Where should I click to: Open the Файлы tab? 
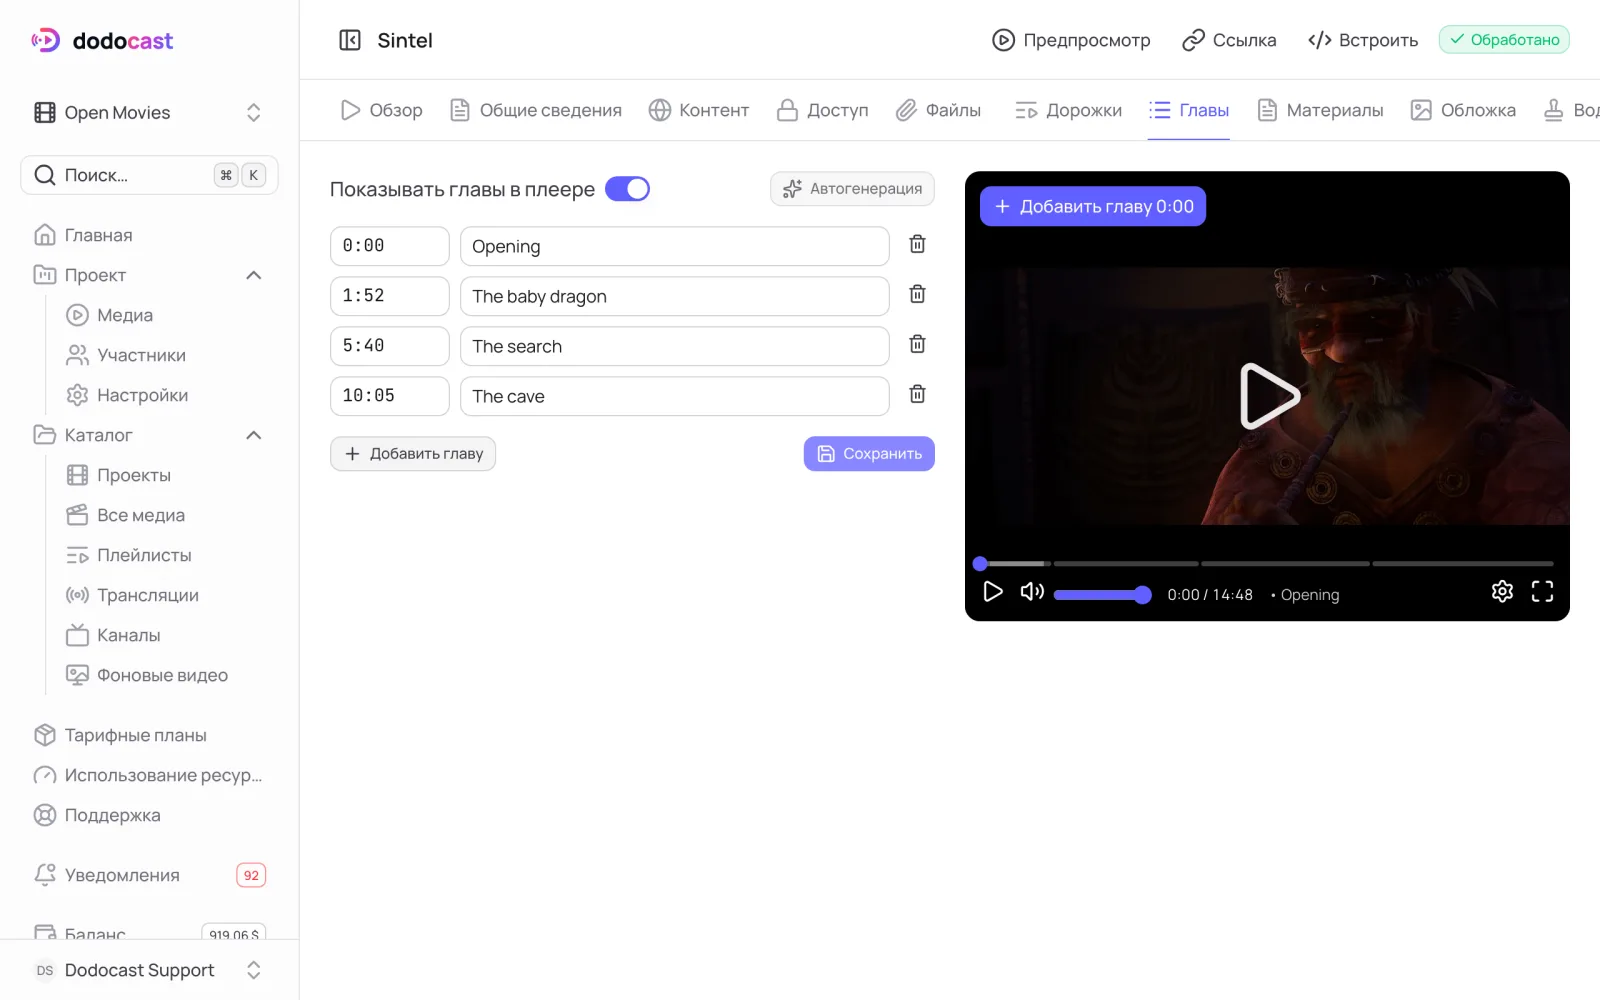click(938, 110)
